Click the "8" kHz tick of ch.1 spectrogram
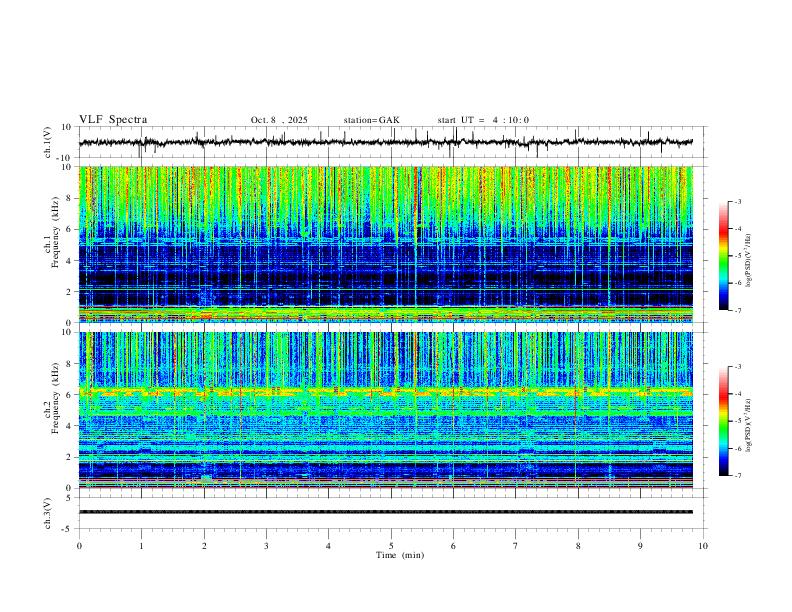This screenshot has height=612, width=792. click(70, 198)
